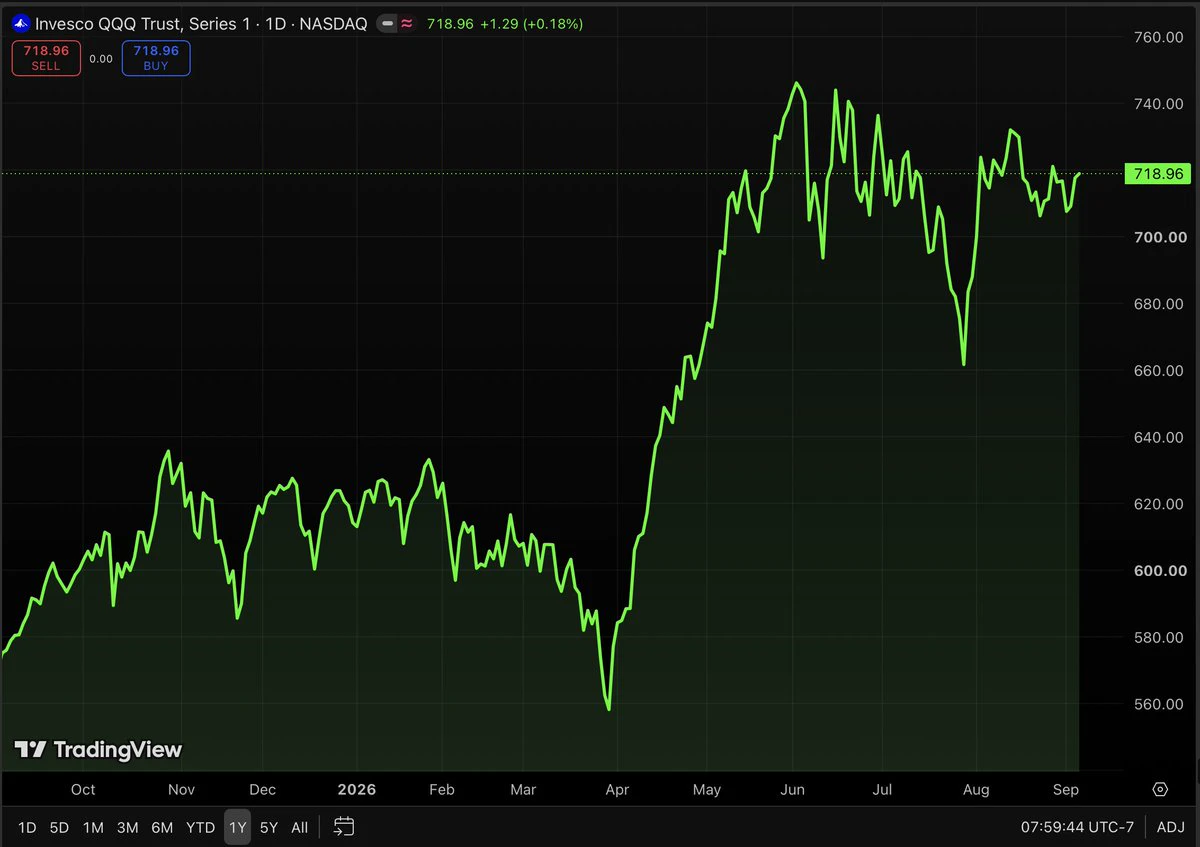
Task: Click the Jun label on time axis
Action: 792,789
